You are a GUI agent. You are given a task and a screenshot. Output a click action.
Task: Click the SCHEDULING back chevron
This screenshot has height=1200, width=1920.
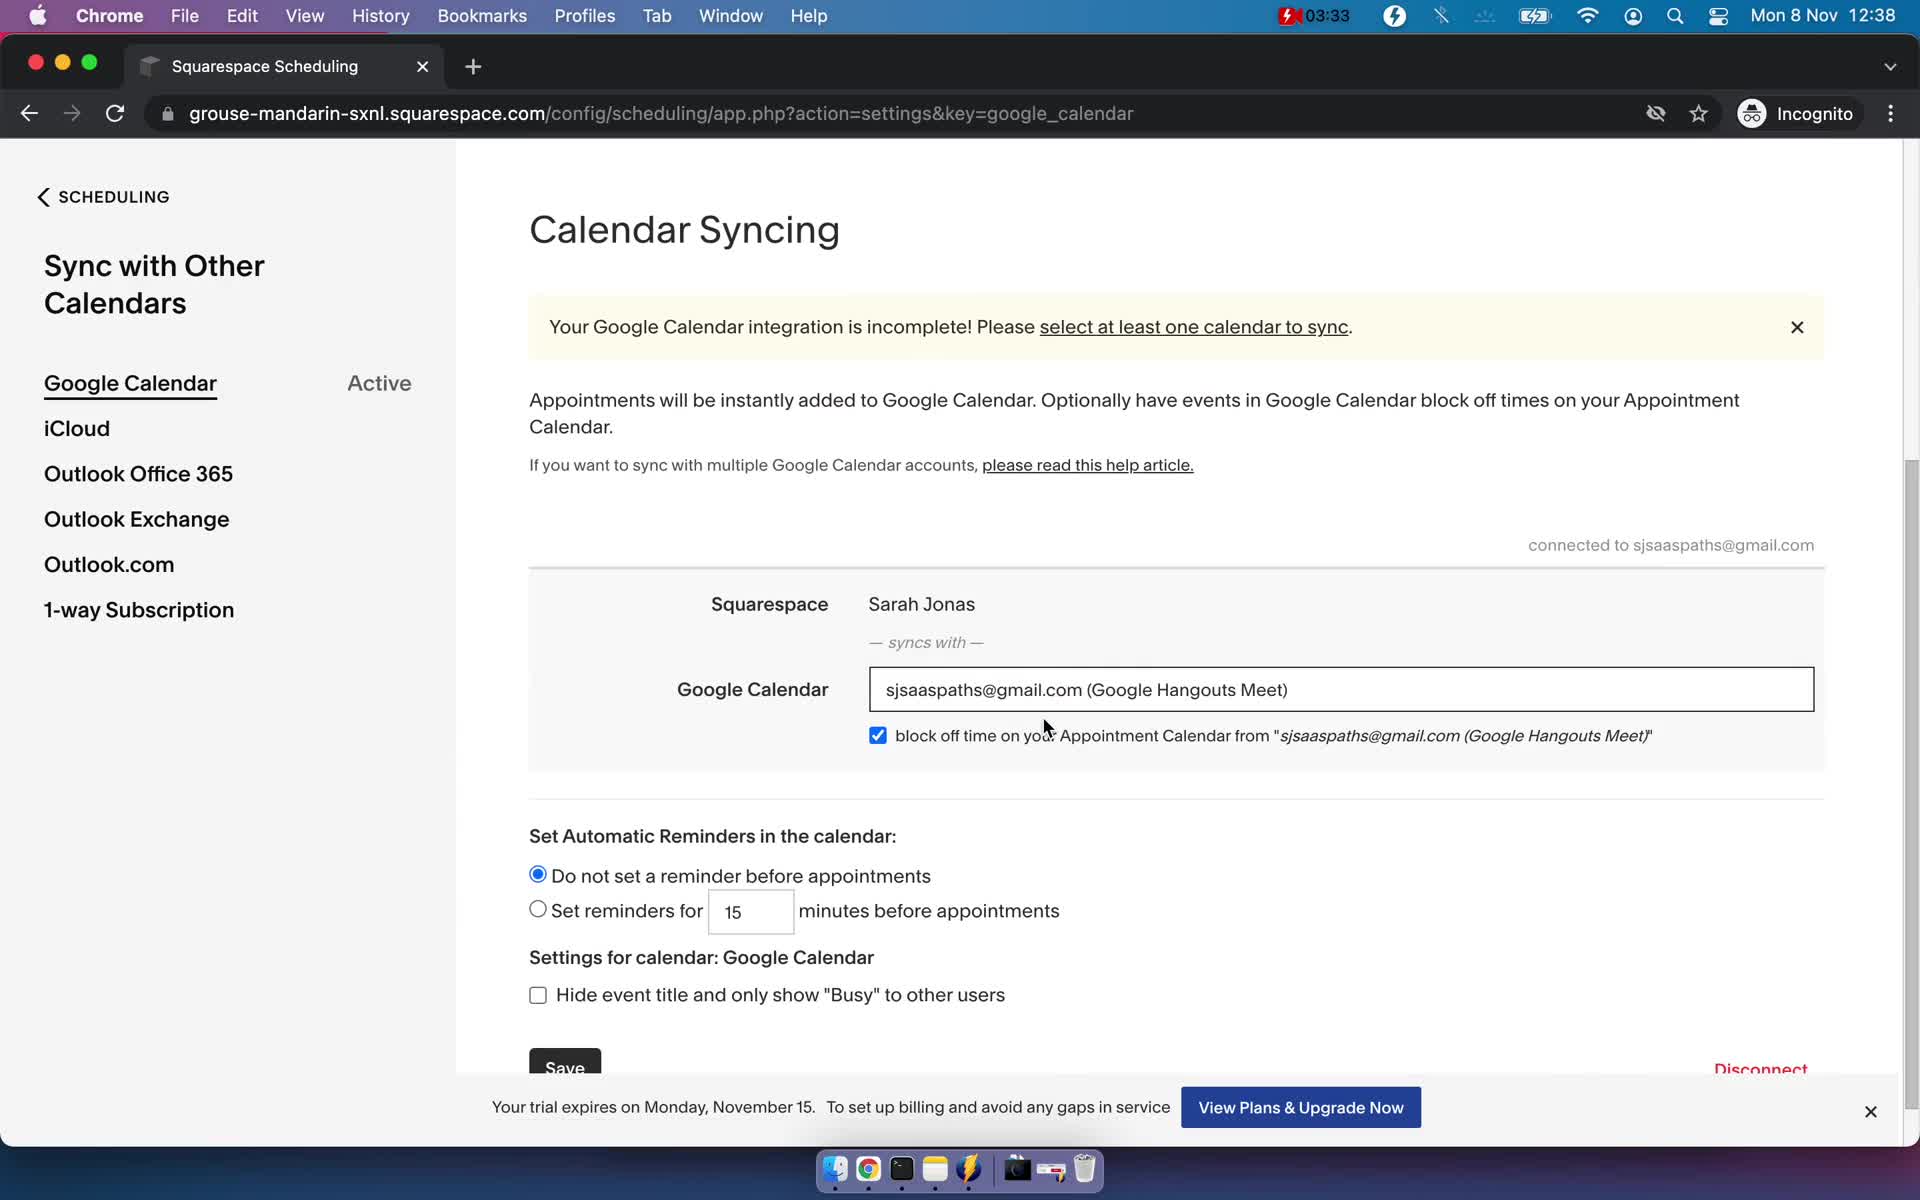click(x=43, y=197)
